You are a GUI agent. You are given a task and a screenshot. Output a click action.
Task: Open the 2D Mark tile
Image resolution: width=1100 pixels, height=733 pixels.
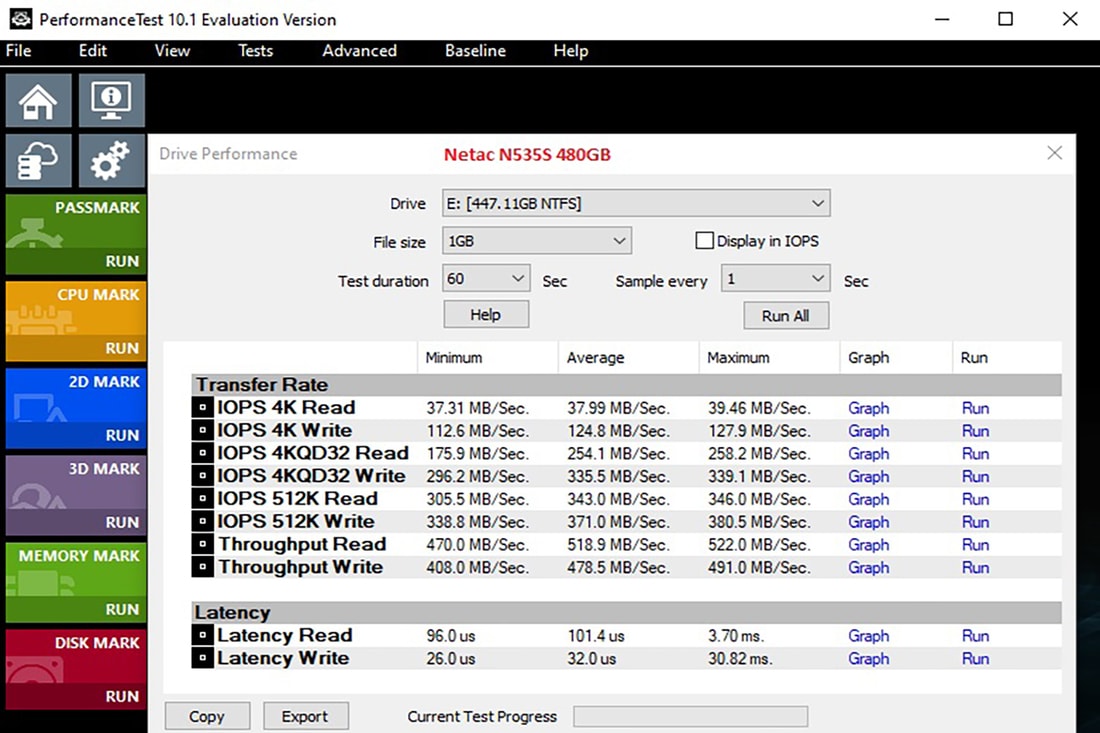[75, 408]
